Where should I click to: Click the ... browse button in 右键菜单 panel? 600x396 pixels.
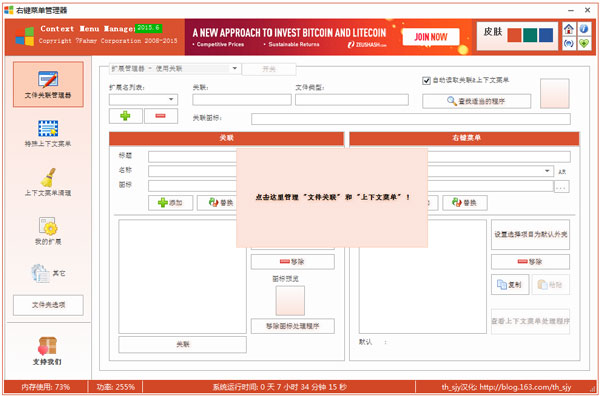(562, 186)
